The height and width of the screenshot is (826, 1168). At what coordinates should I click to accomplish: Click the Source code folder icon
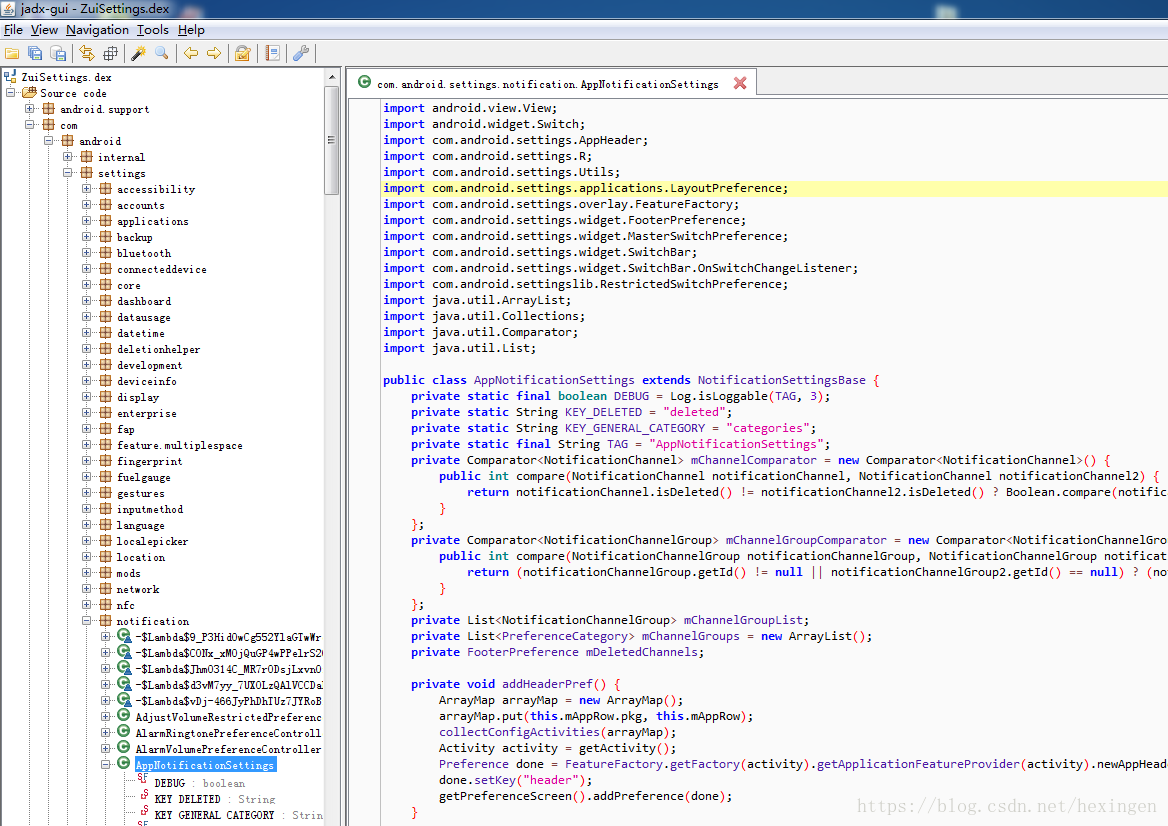coord(29,92)
